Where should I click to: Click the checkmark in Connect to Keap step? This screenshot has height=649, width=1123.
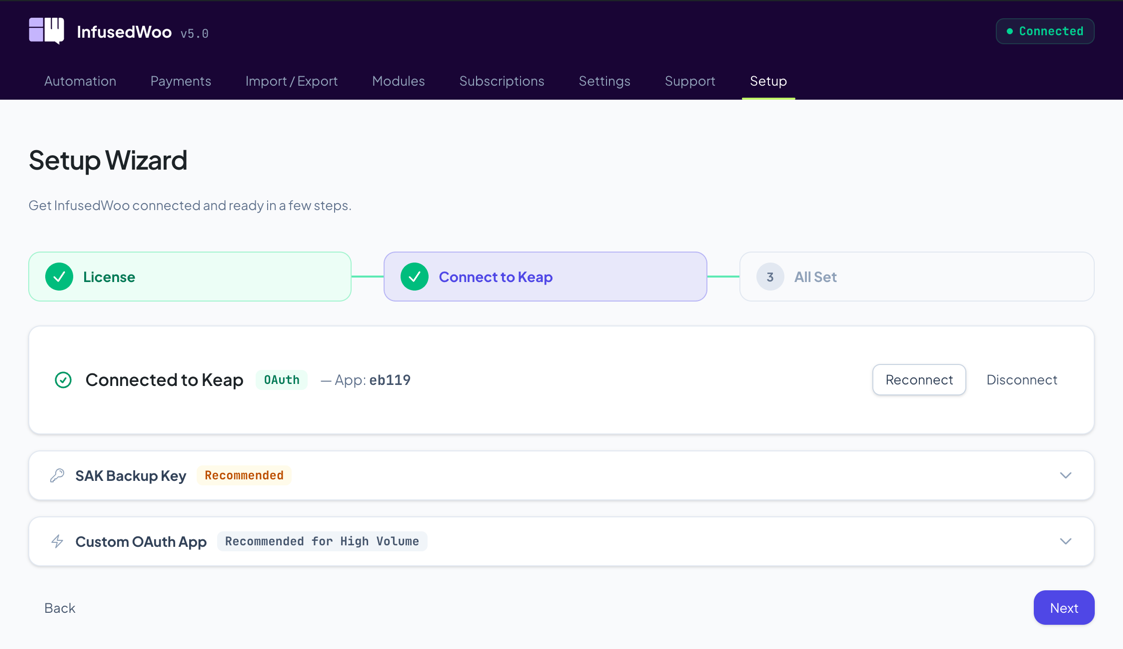point(414,276)
